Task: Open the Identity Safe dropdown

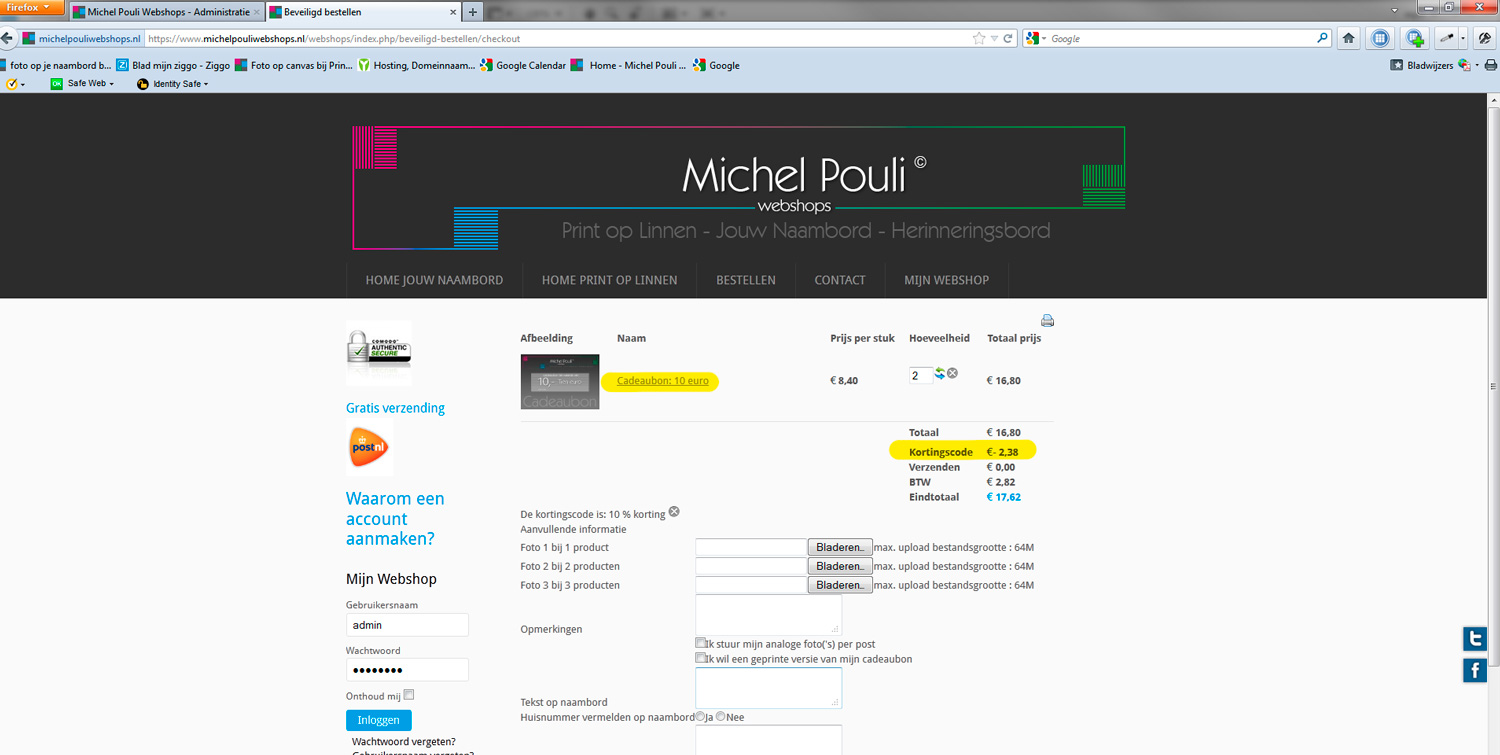Action: 173,84
